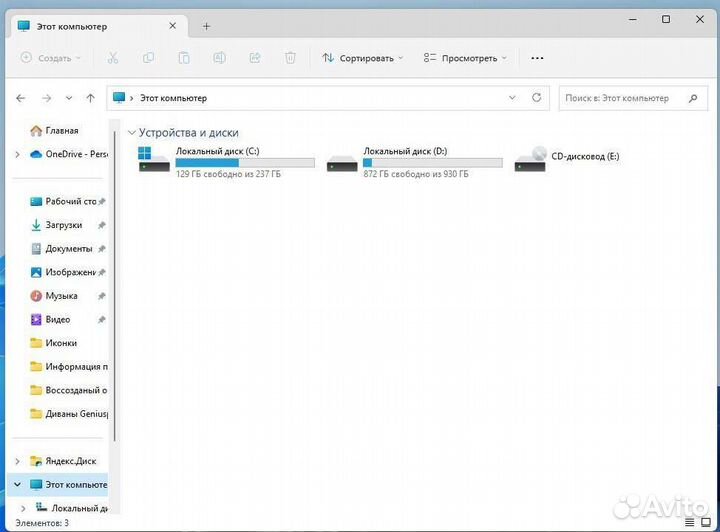Image resolution: width=720 pixels, height=532 pixels.
Task: Click the Share icon in toolbar
Action: pyautogui.click(x=254, y=58)
